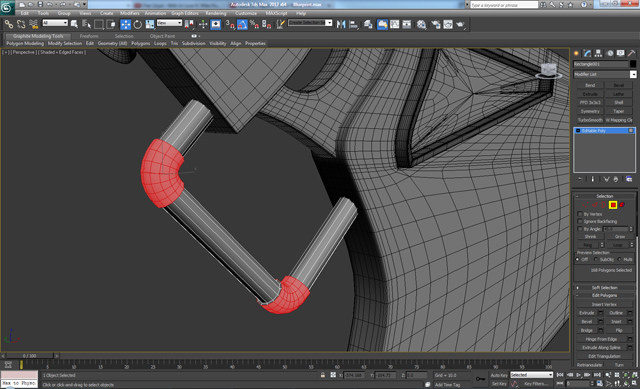Select the Off preview selection radio
This screenshot has height=389, width=640.
coord(578,259)
